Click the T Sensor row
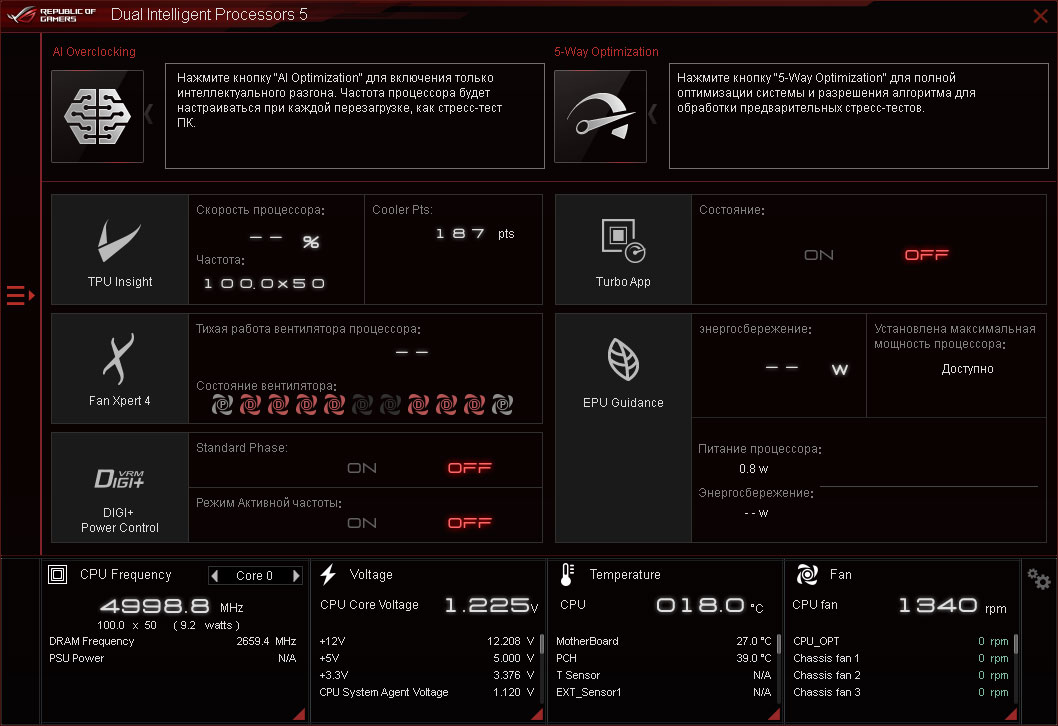 pyautogui.click(x=663, y=675)
